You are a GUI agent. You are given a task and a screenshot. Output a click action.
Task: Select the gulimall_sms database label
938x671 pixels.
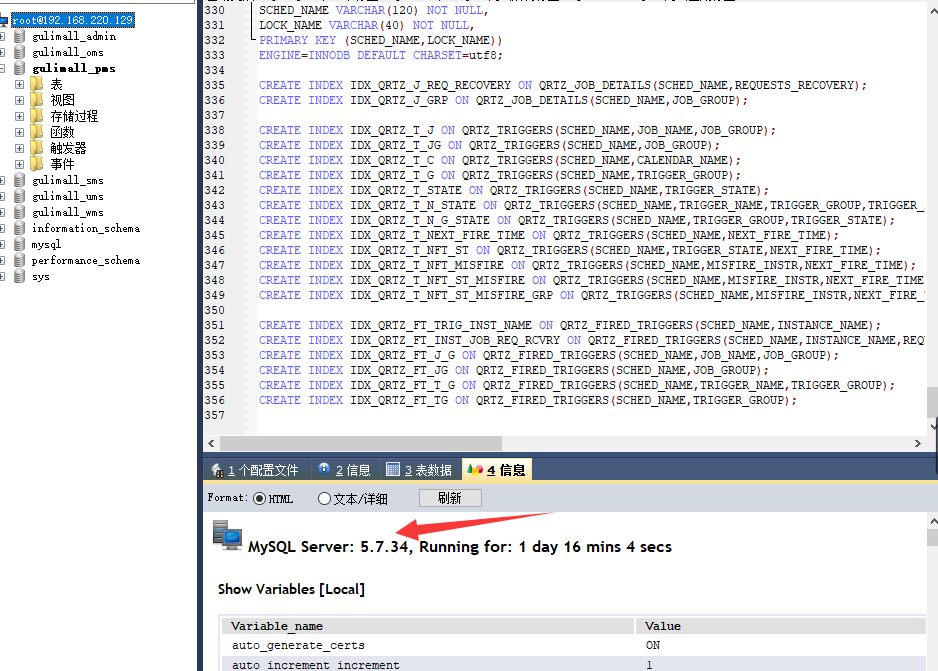[68, 181]
